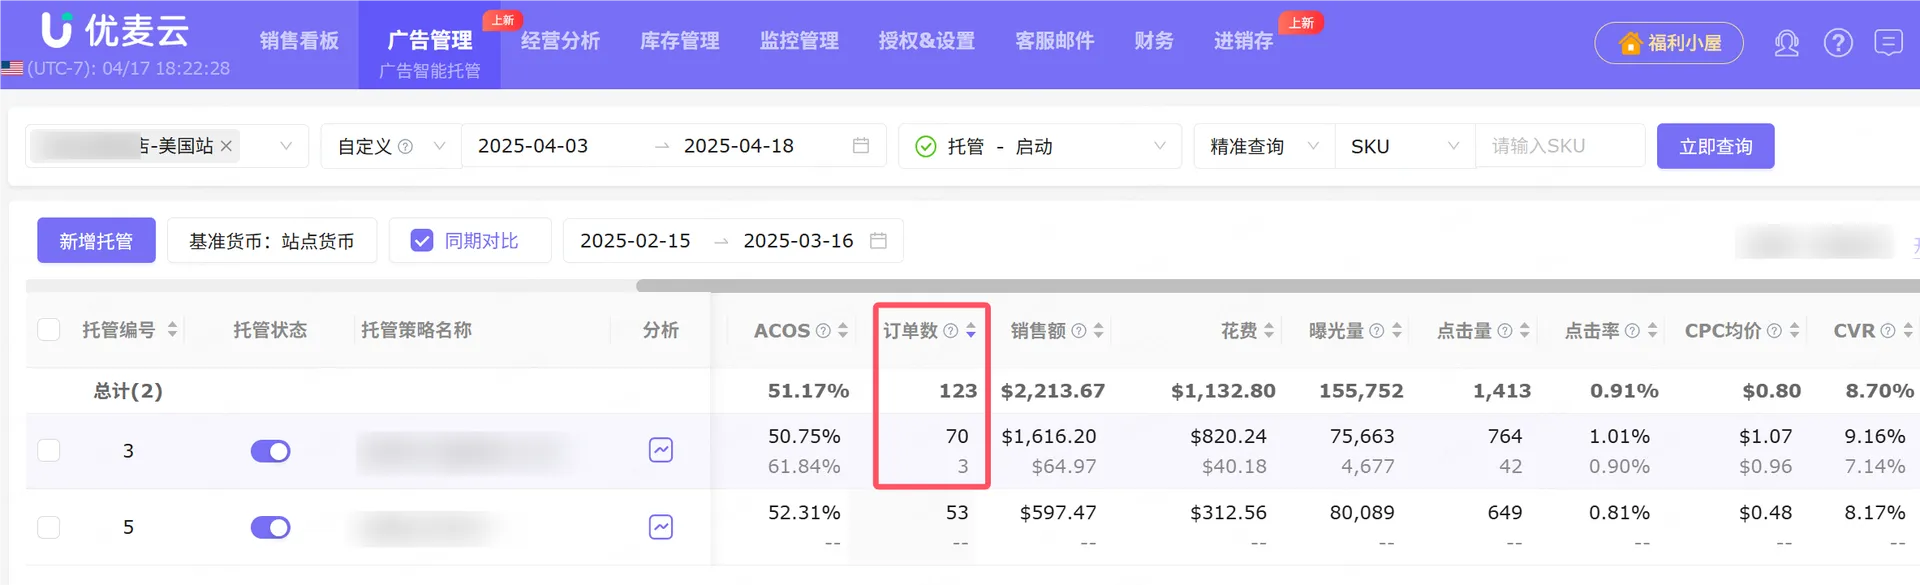
Task: Click comparison start date 2025-02-15
Action: (x=635, y=241)
